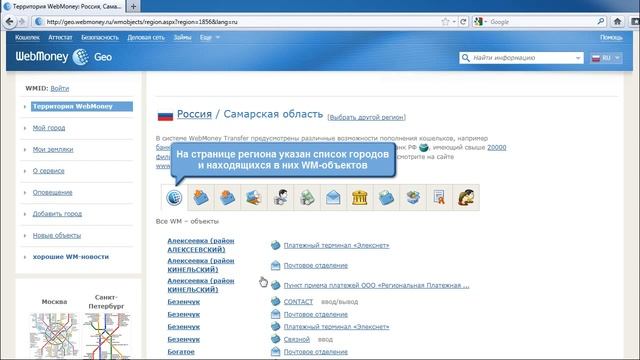Click the browser forward arrow

(22, 22)
